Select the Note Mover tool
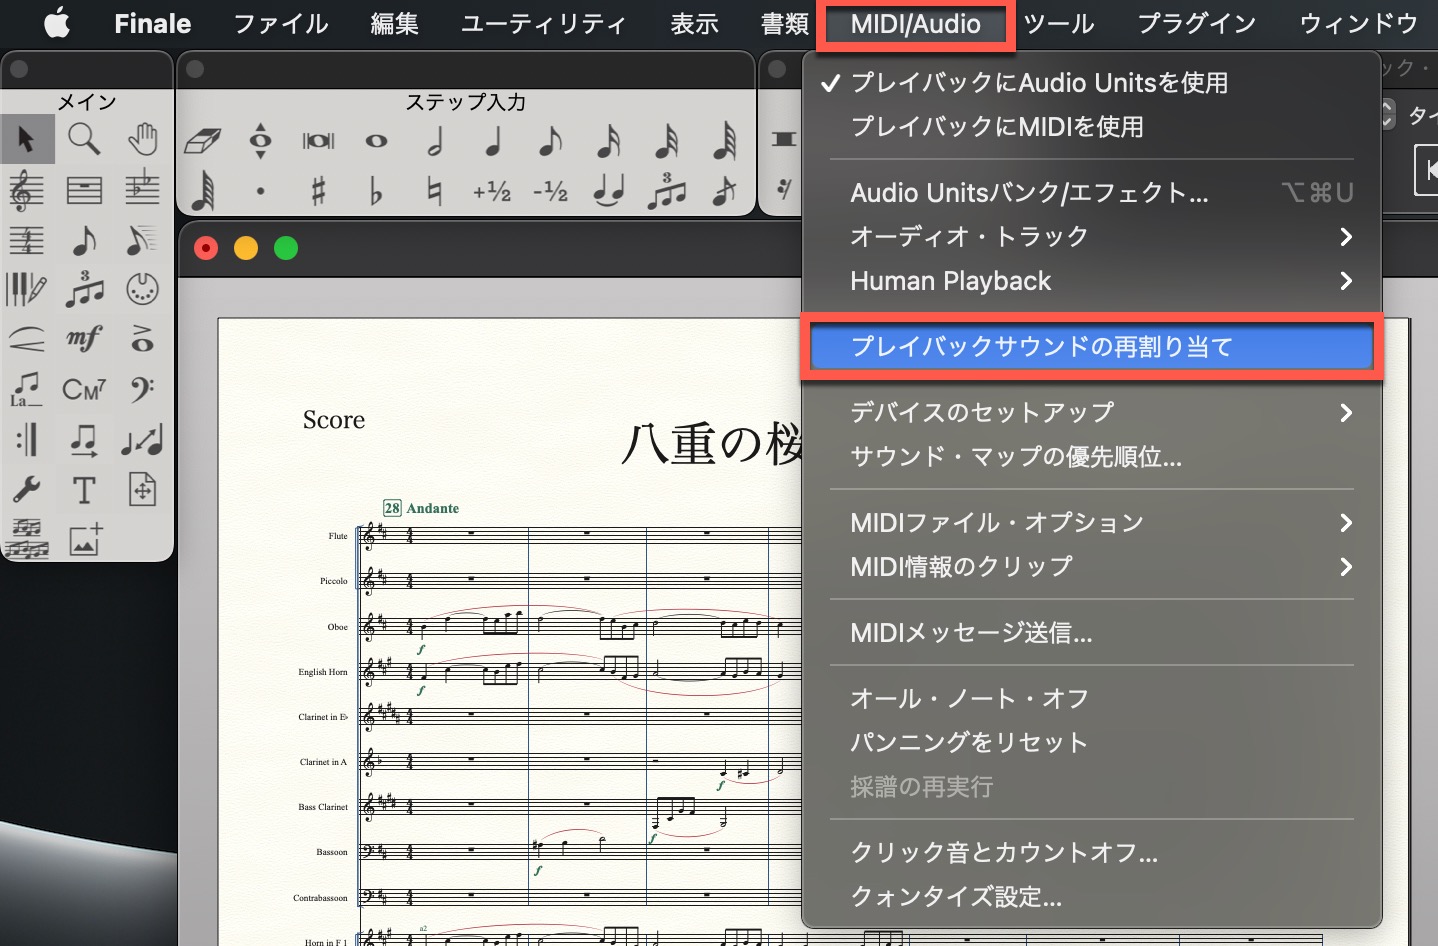The width and height of the screenshot is (1438, 946). point(84,440)
